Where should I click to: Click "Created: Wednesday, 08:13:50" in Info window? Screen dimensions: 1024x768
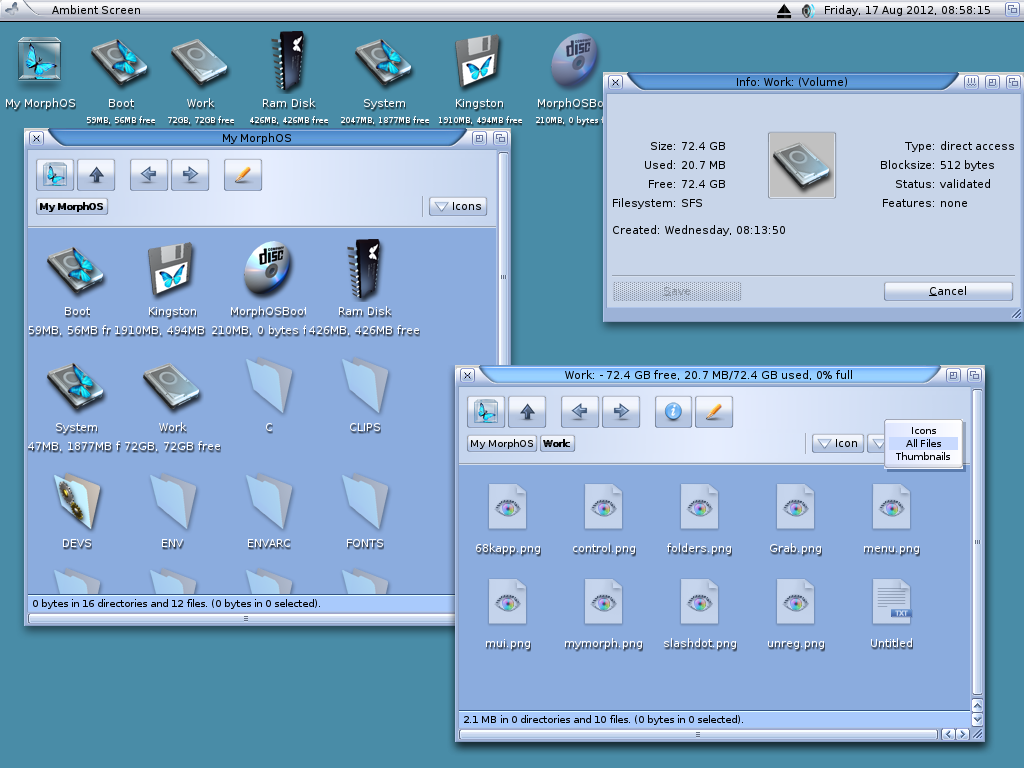(x=699, y=230)
